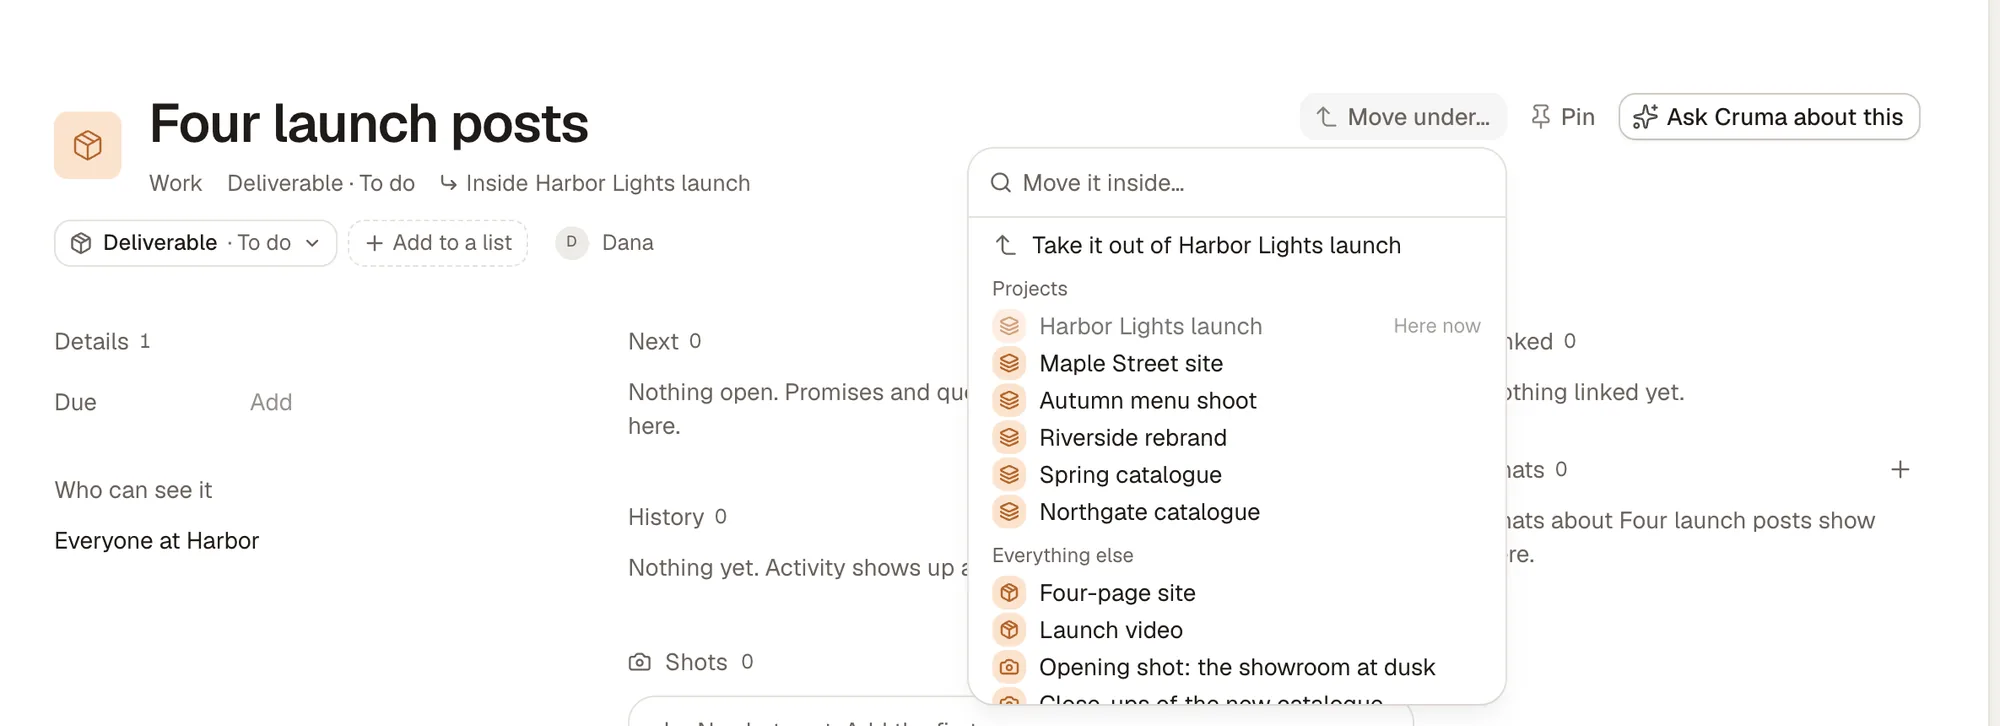Click the stack icon beside Harbor Lights launch

point(1009,326)
